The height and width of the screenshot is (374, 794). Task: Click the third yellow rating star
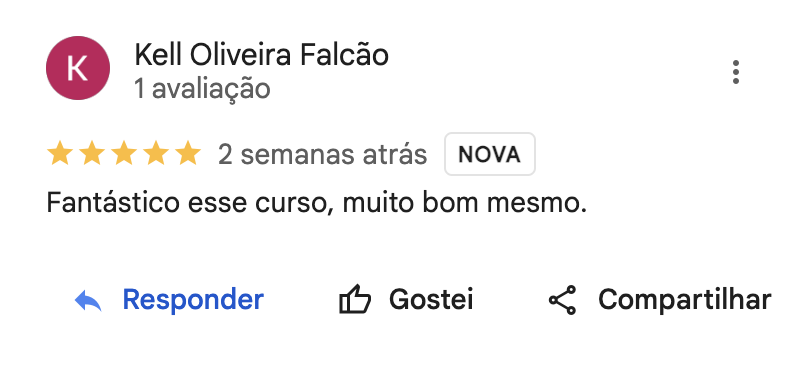(124, 153)
